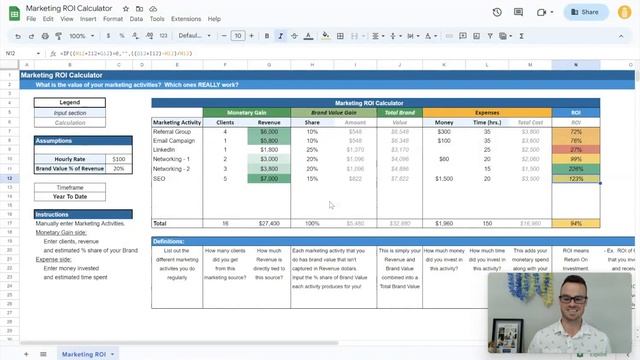Open text wrapping dropdown
The width and height of the screenshot is (640, 360).
click(413, 36)
